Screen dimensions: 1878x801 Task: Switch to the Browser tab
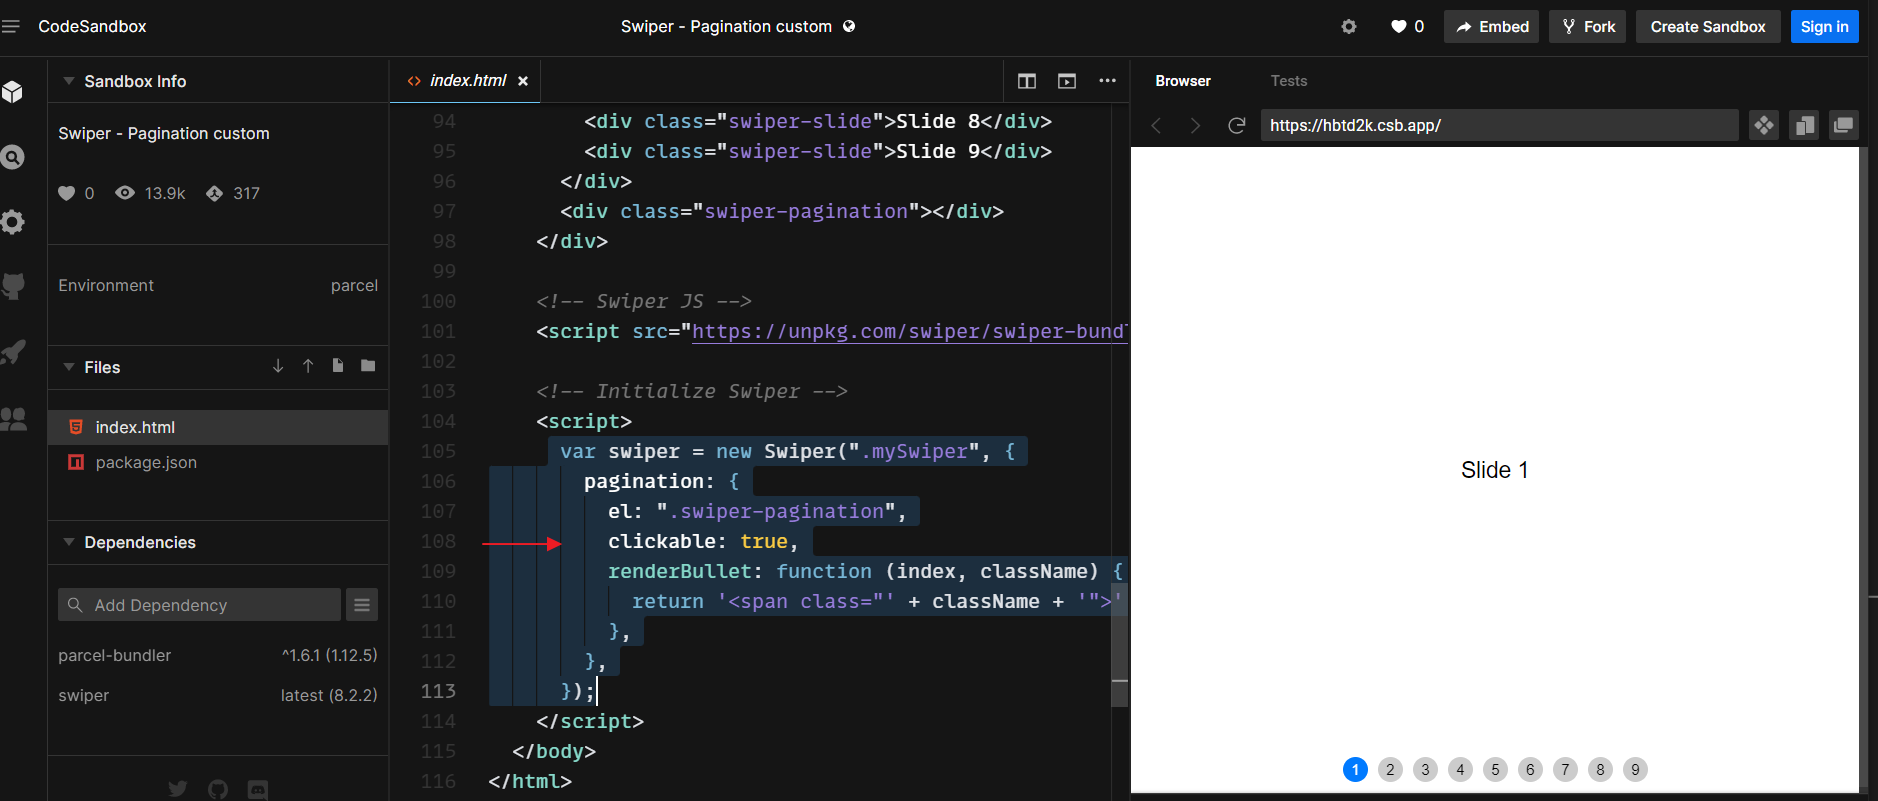point(1183,81)
